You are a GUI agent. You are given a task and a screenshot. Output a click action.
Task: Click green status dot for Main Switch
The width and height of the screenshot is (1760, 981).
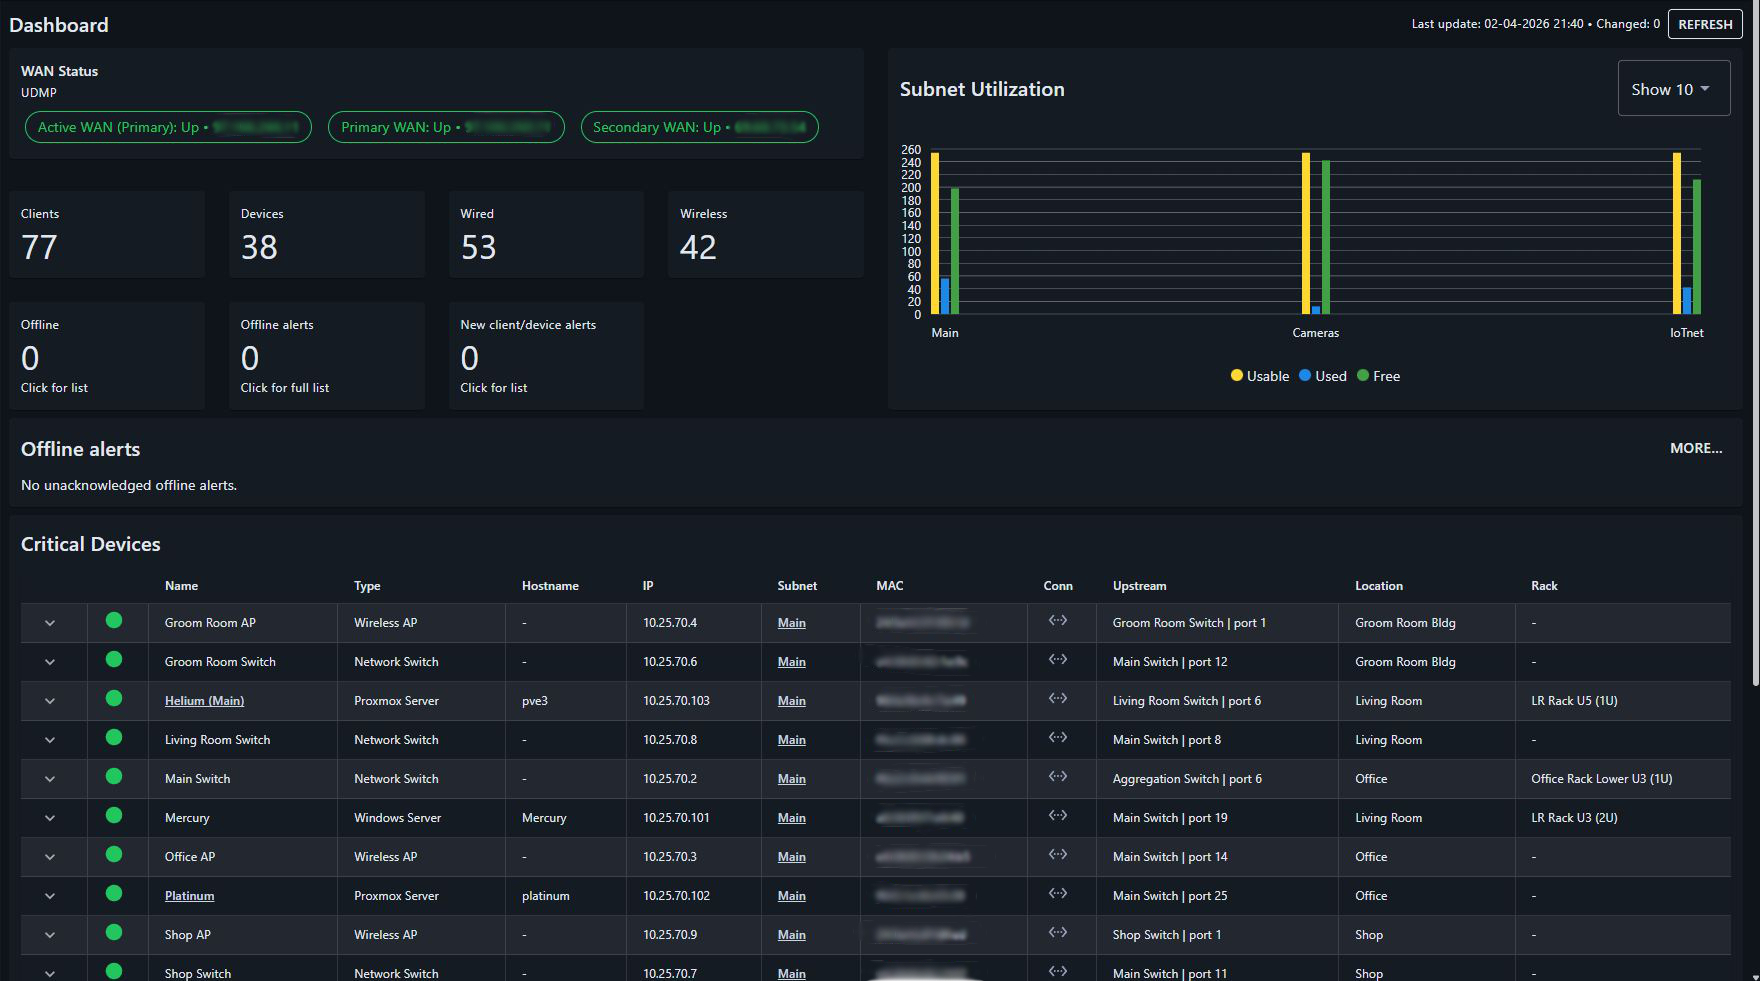pos(114,777)
